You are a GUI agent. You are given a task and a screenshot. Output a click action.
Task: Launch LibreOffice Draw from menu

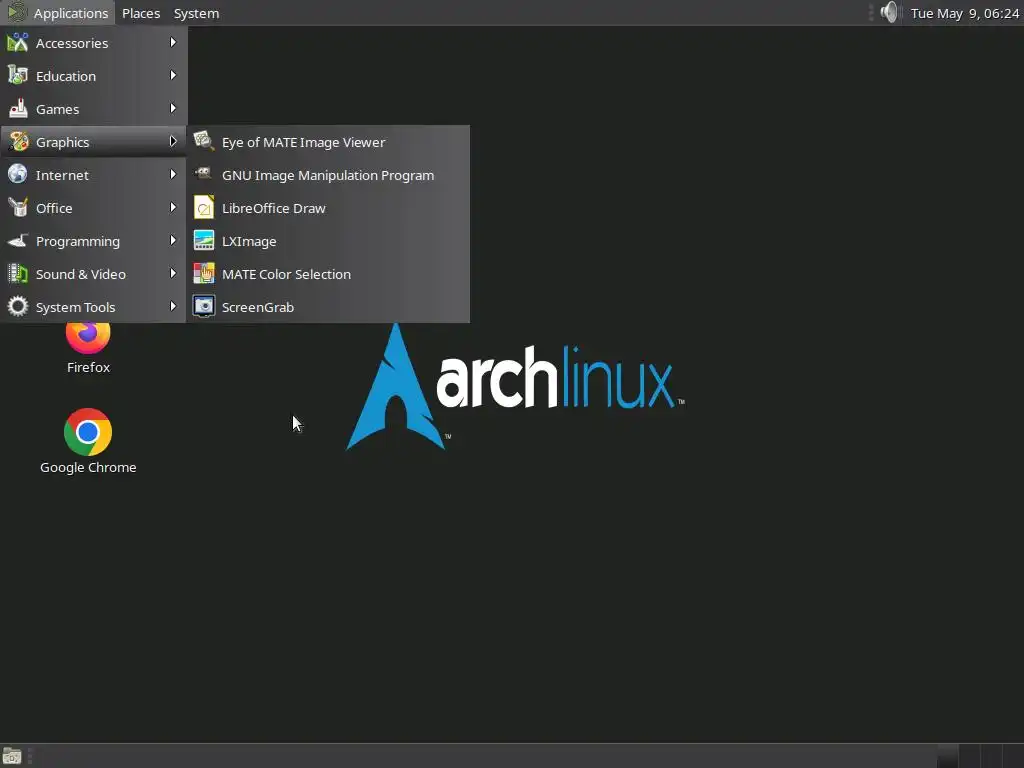tap(328, 208)
